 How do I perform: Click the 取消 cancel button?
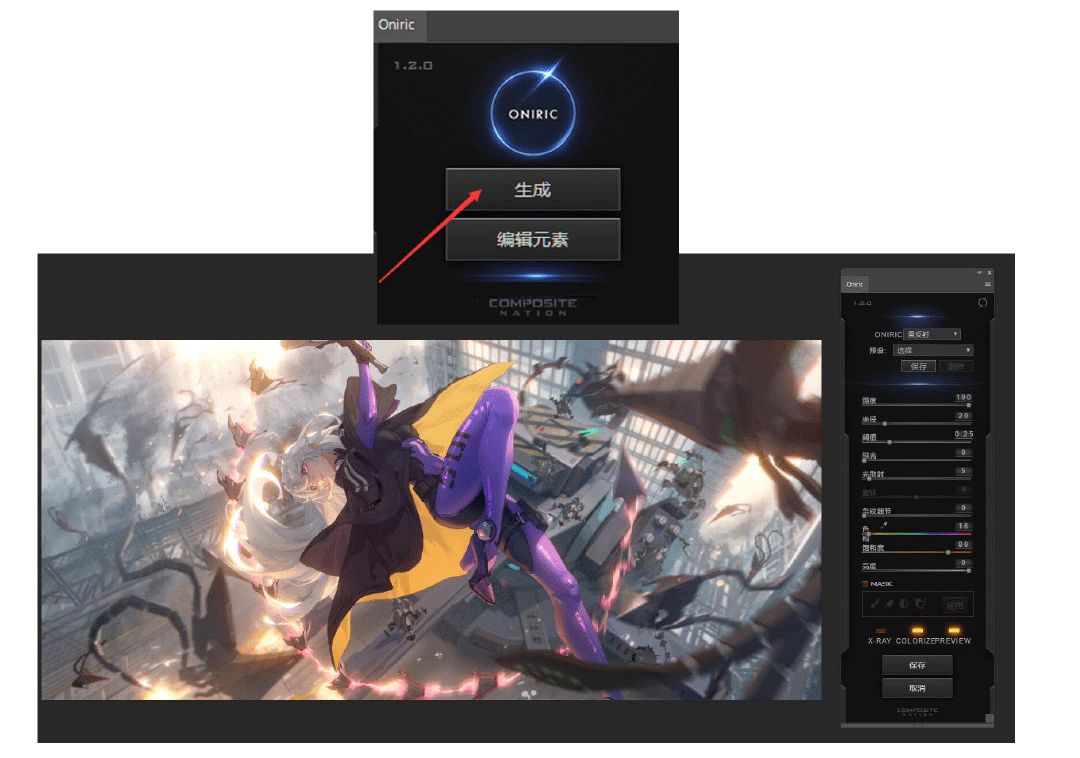tap(917, 688)
